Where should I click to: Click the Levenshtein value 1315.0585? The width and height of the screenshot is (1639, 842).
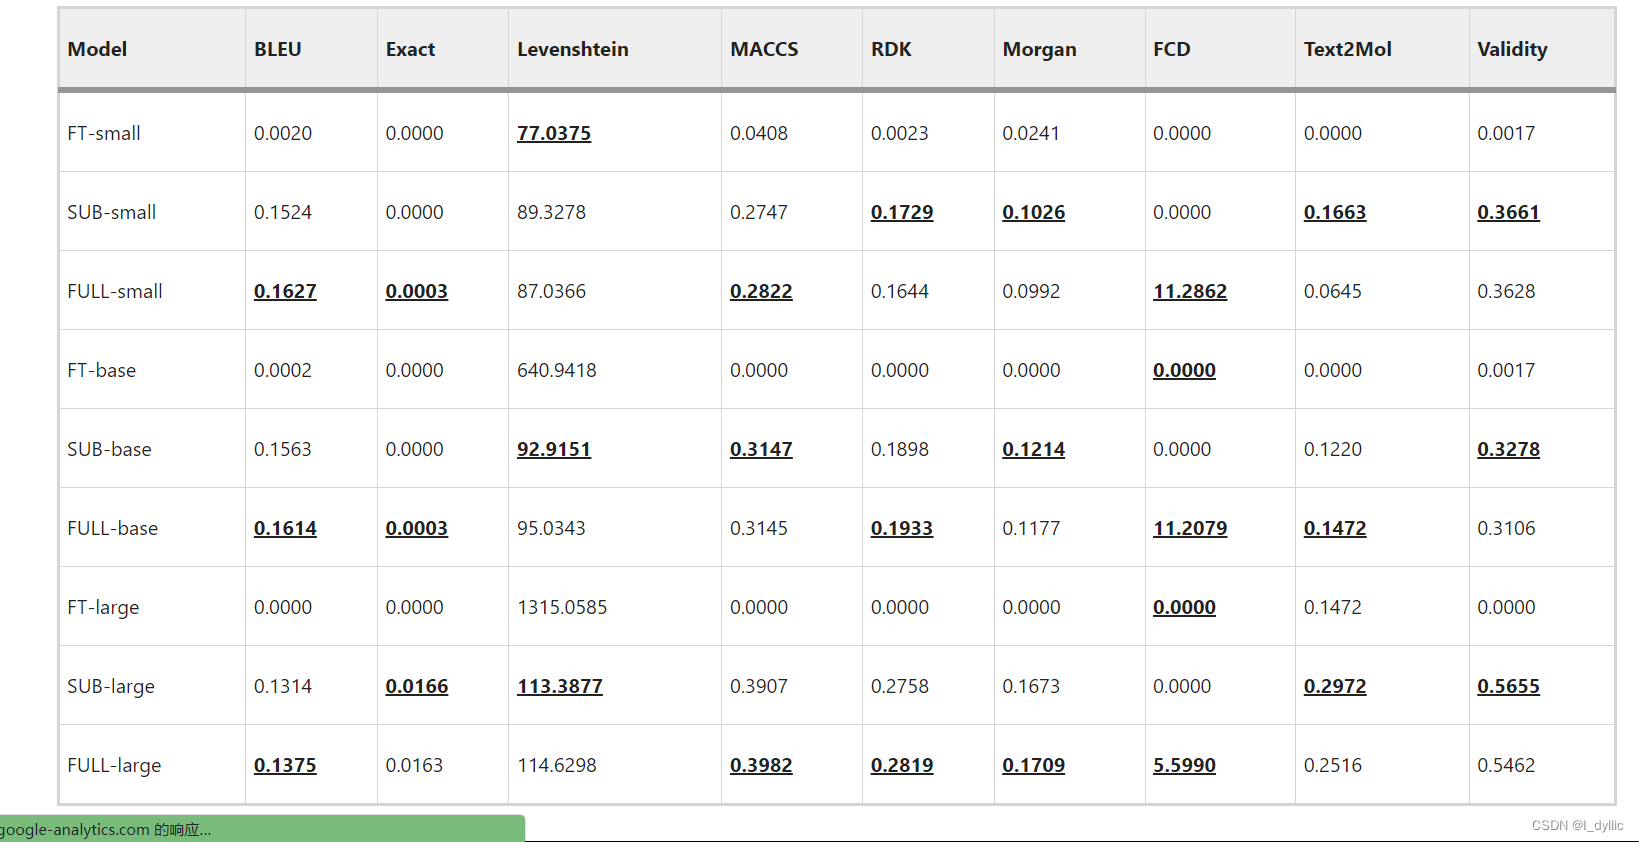[562, 607]
